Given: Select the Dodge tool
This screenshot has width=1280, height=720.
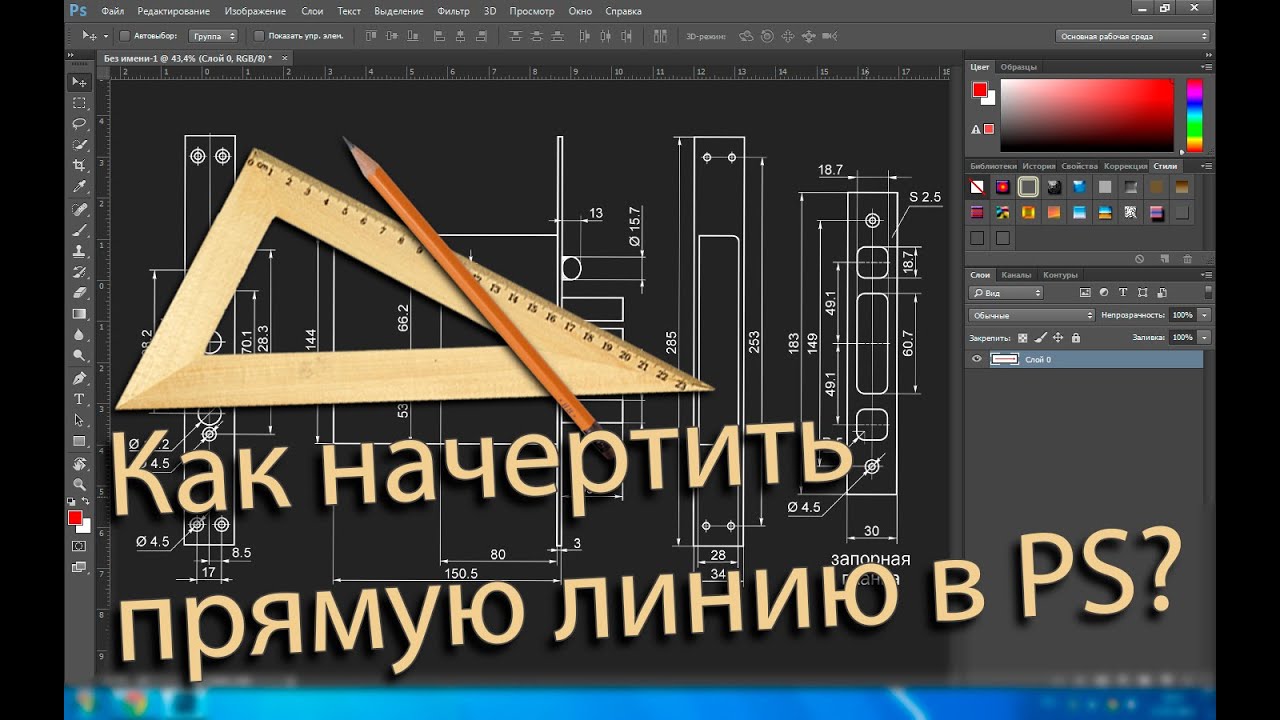Looking at the screenshot, I should pos(79,357).
